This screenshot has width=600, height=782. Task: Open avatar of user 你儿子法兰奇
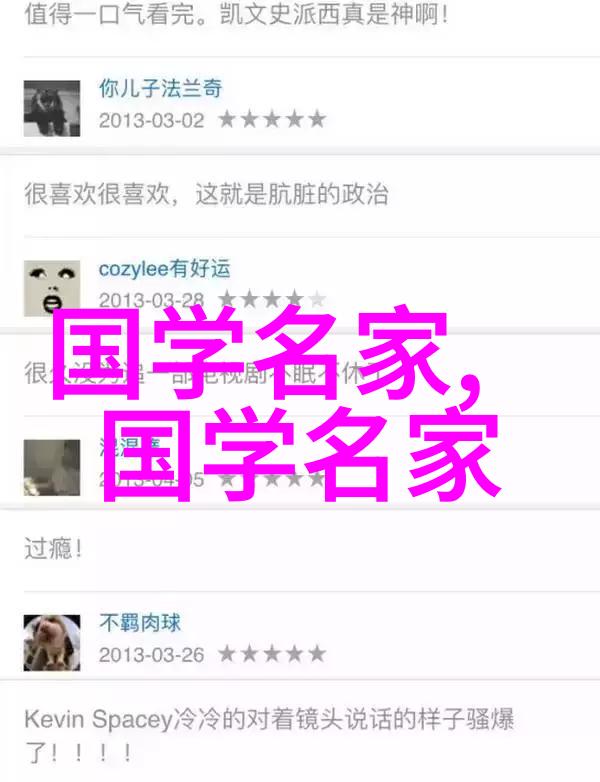pos(52,108)
